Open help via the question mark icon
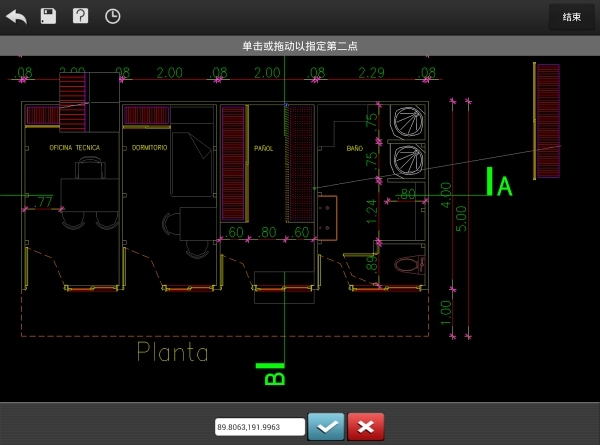The height and width of the screenshot is (445, 600). click(81, 16)
